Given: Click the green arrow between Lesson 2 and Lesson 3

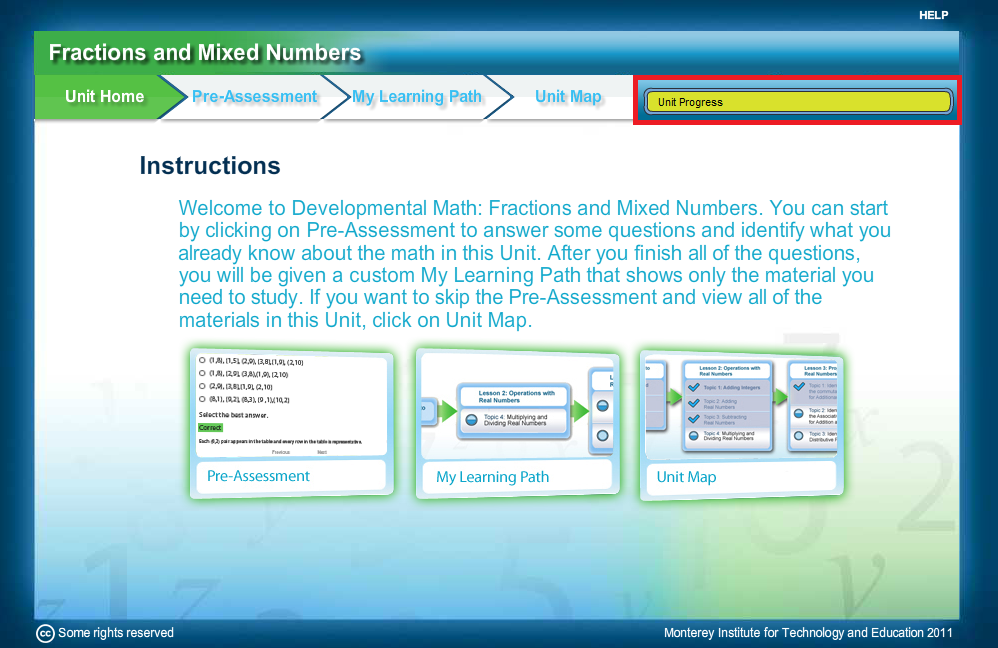Looking at the screenshot, I should pyautogui.click(x=779, y=398).
